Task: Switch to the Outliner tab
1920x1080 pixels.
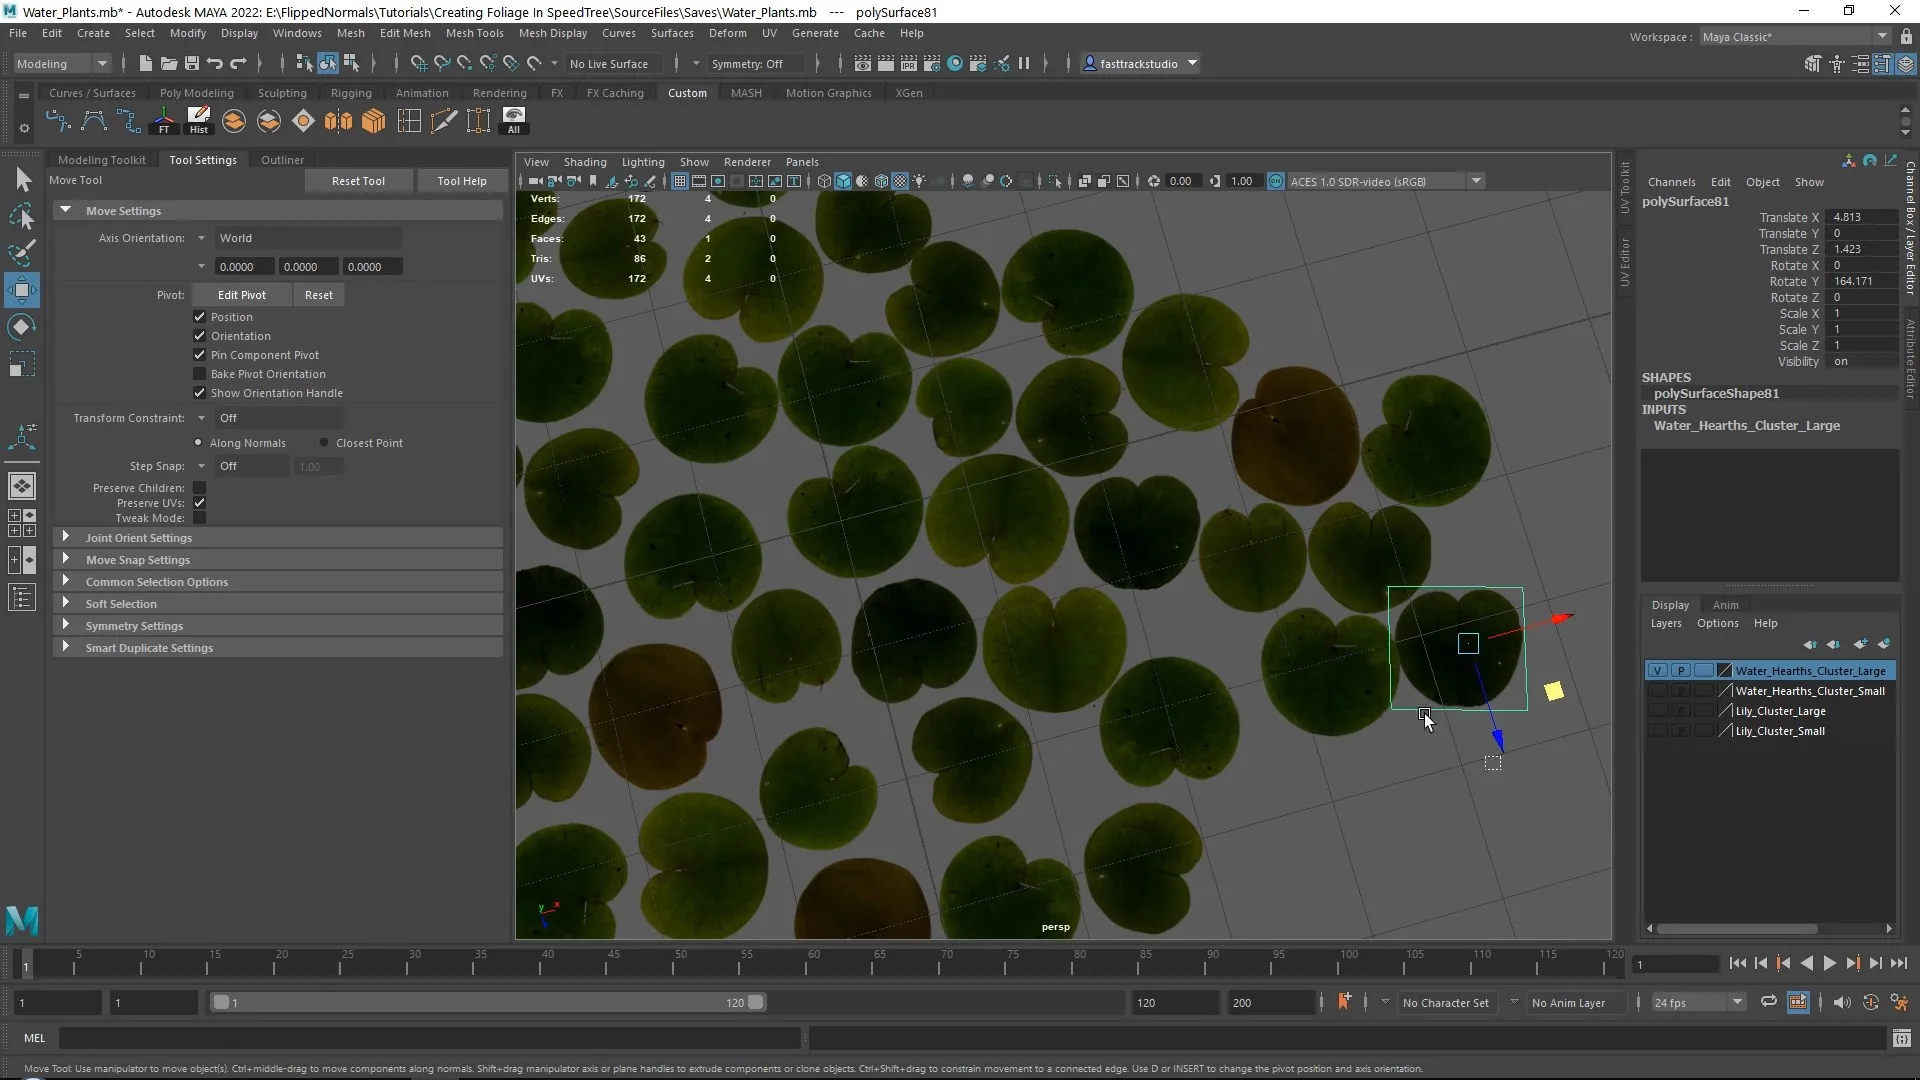Action: 282,160
